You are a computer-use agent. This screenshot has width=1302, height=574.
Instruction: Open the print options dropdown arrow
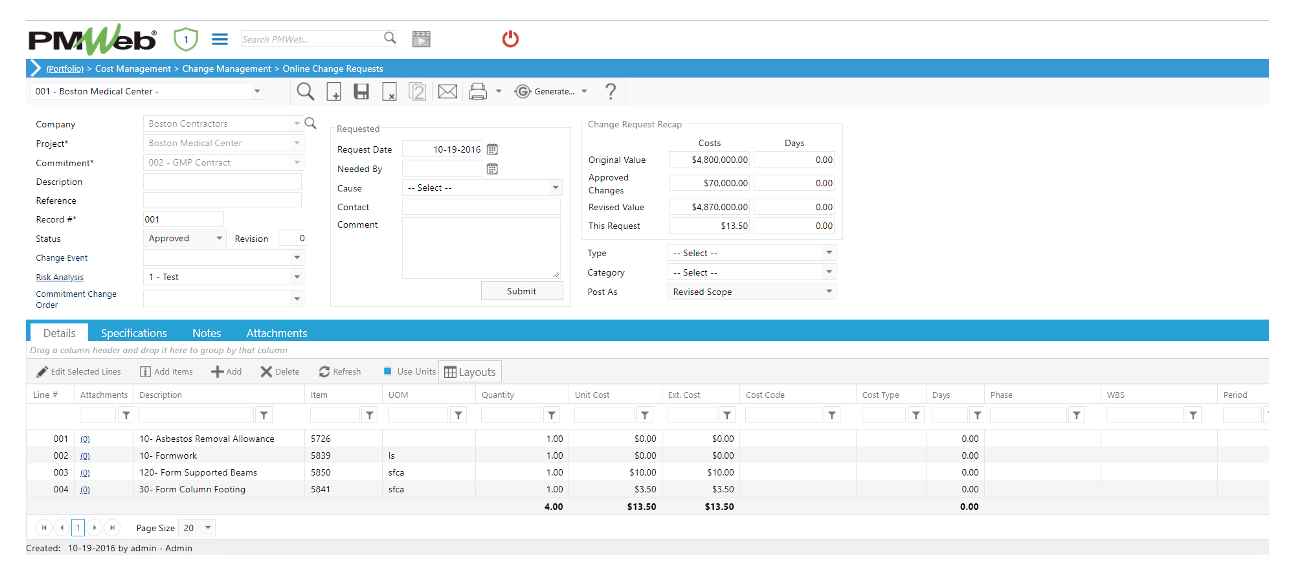498,92
